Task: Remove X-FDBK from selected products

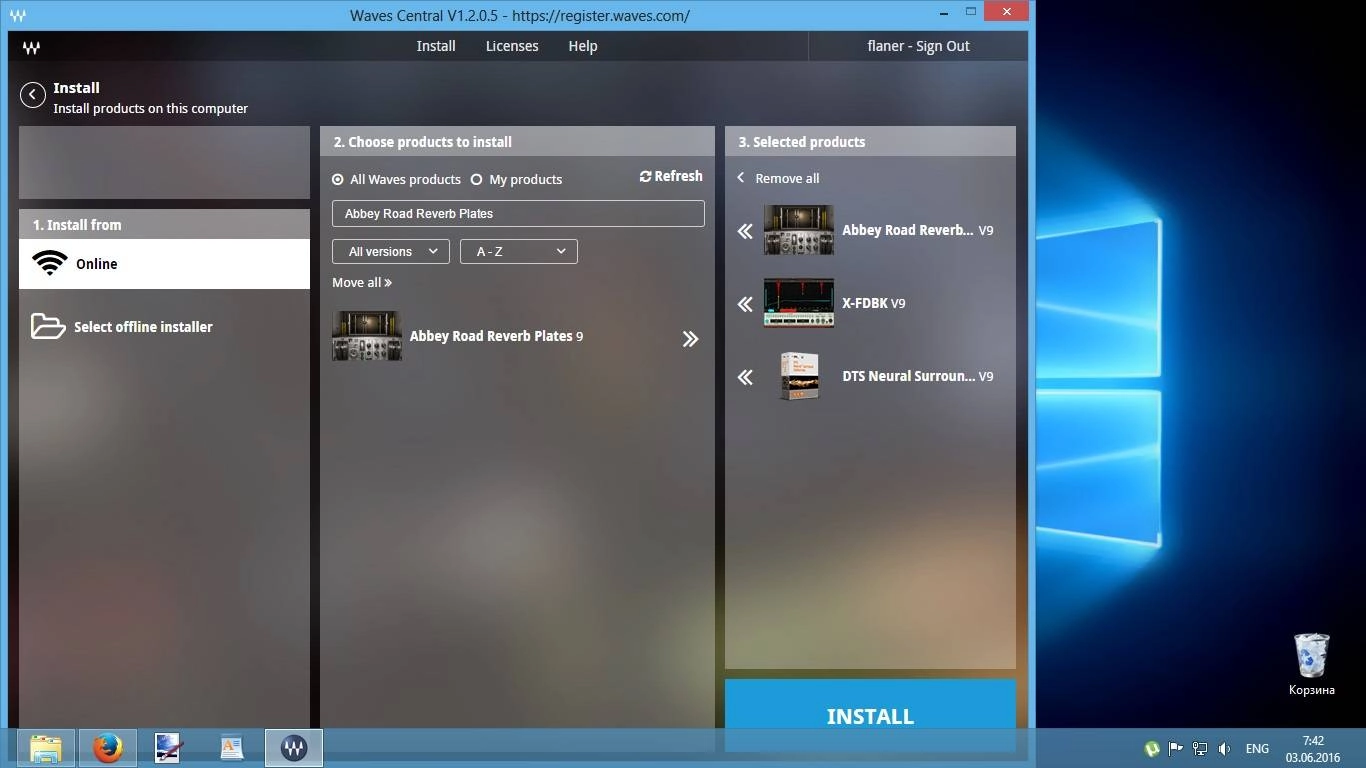Action: 745,304
